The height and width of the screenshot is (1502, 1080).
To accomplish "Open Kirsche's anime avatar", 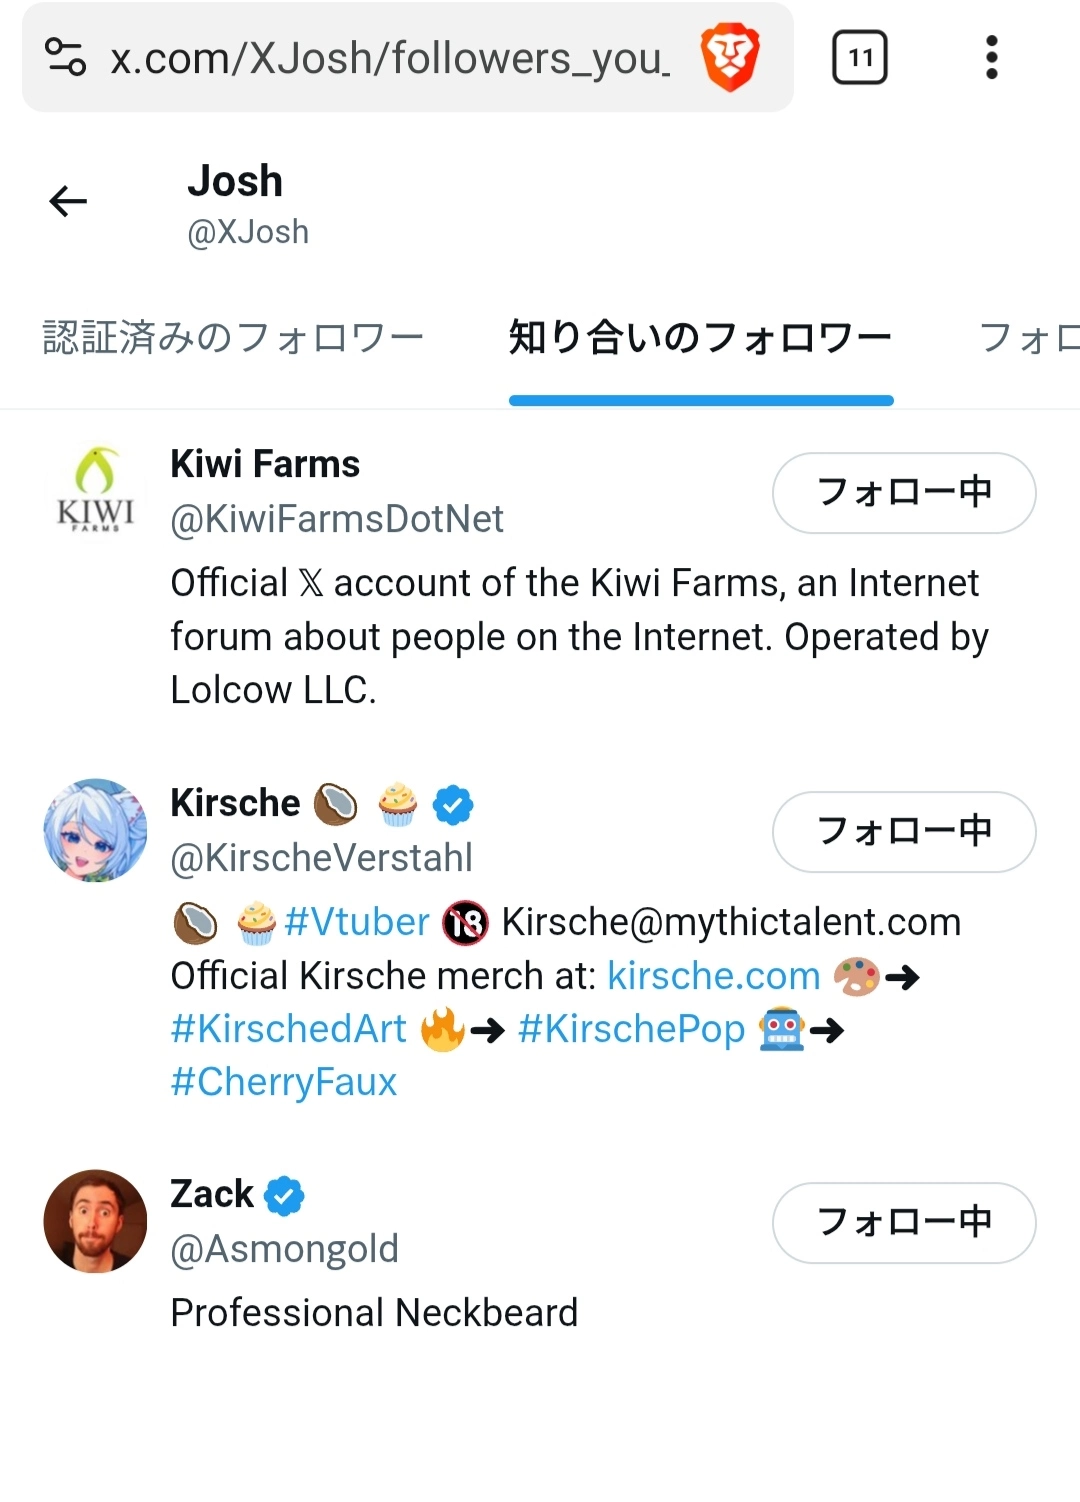I will [x=95, y=830].
